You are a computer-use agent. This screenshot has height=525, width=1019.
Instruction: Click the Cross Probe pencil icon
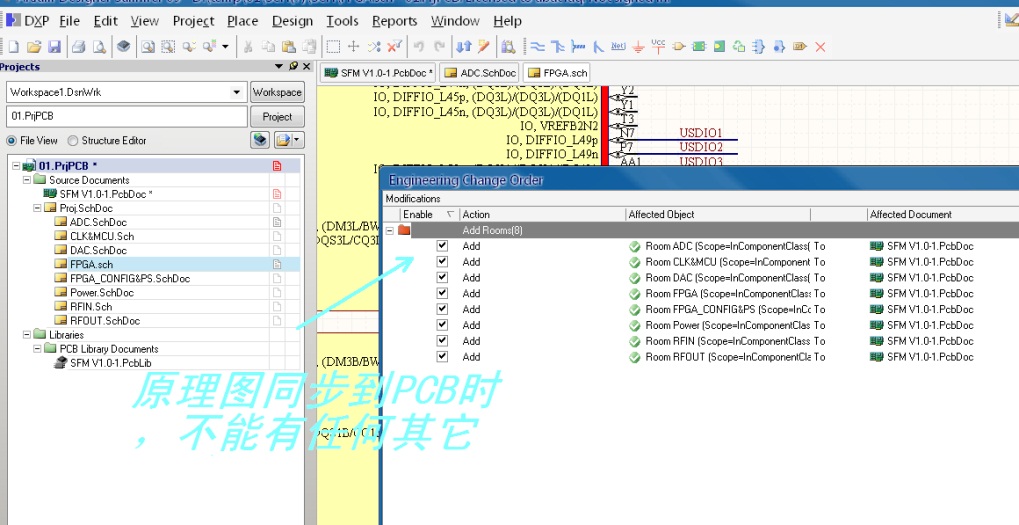coord(484,47)
